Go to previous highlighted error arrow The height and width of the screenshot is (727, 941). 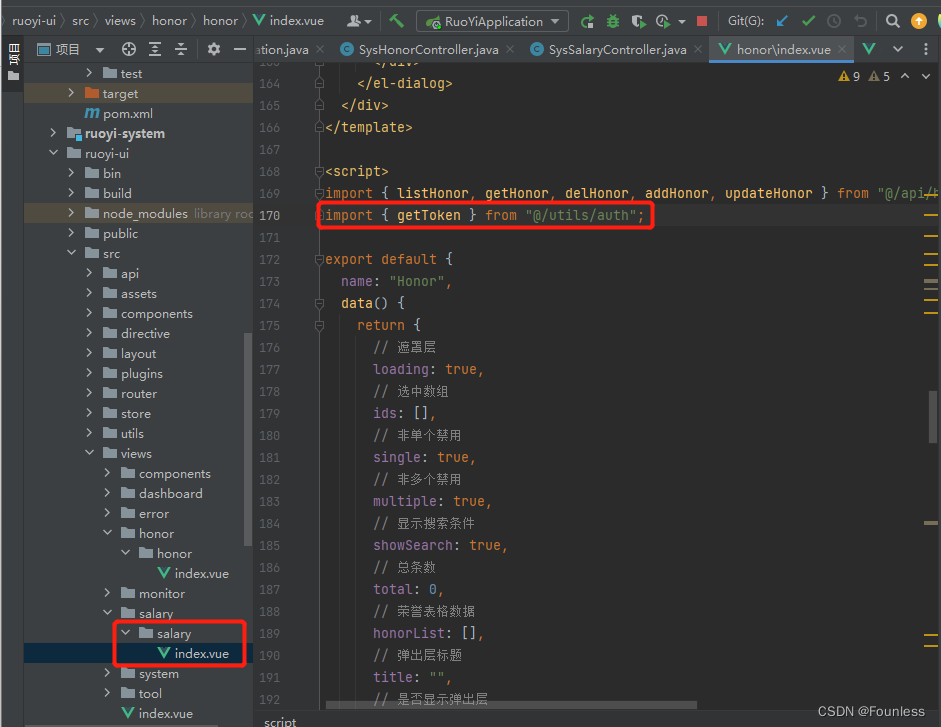coord(905,76)
